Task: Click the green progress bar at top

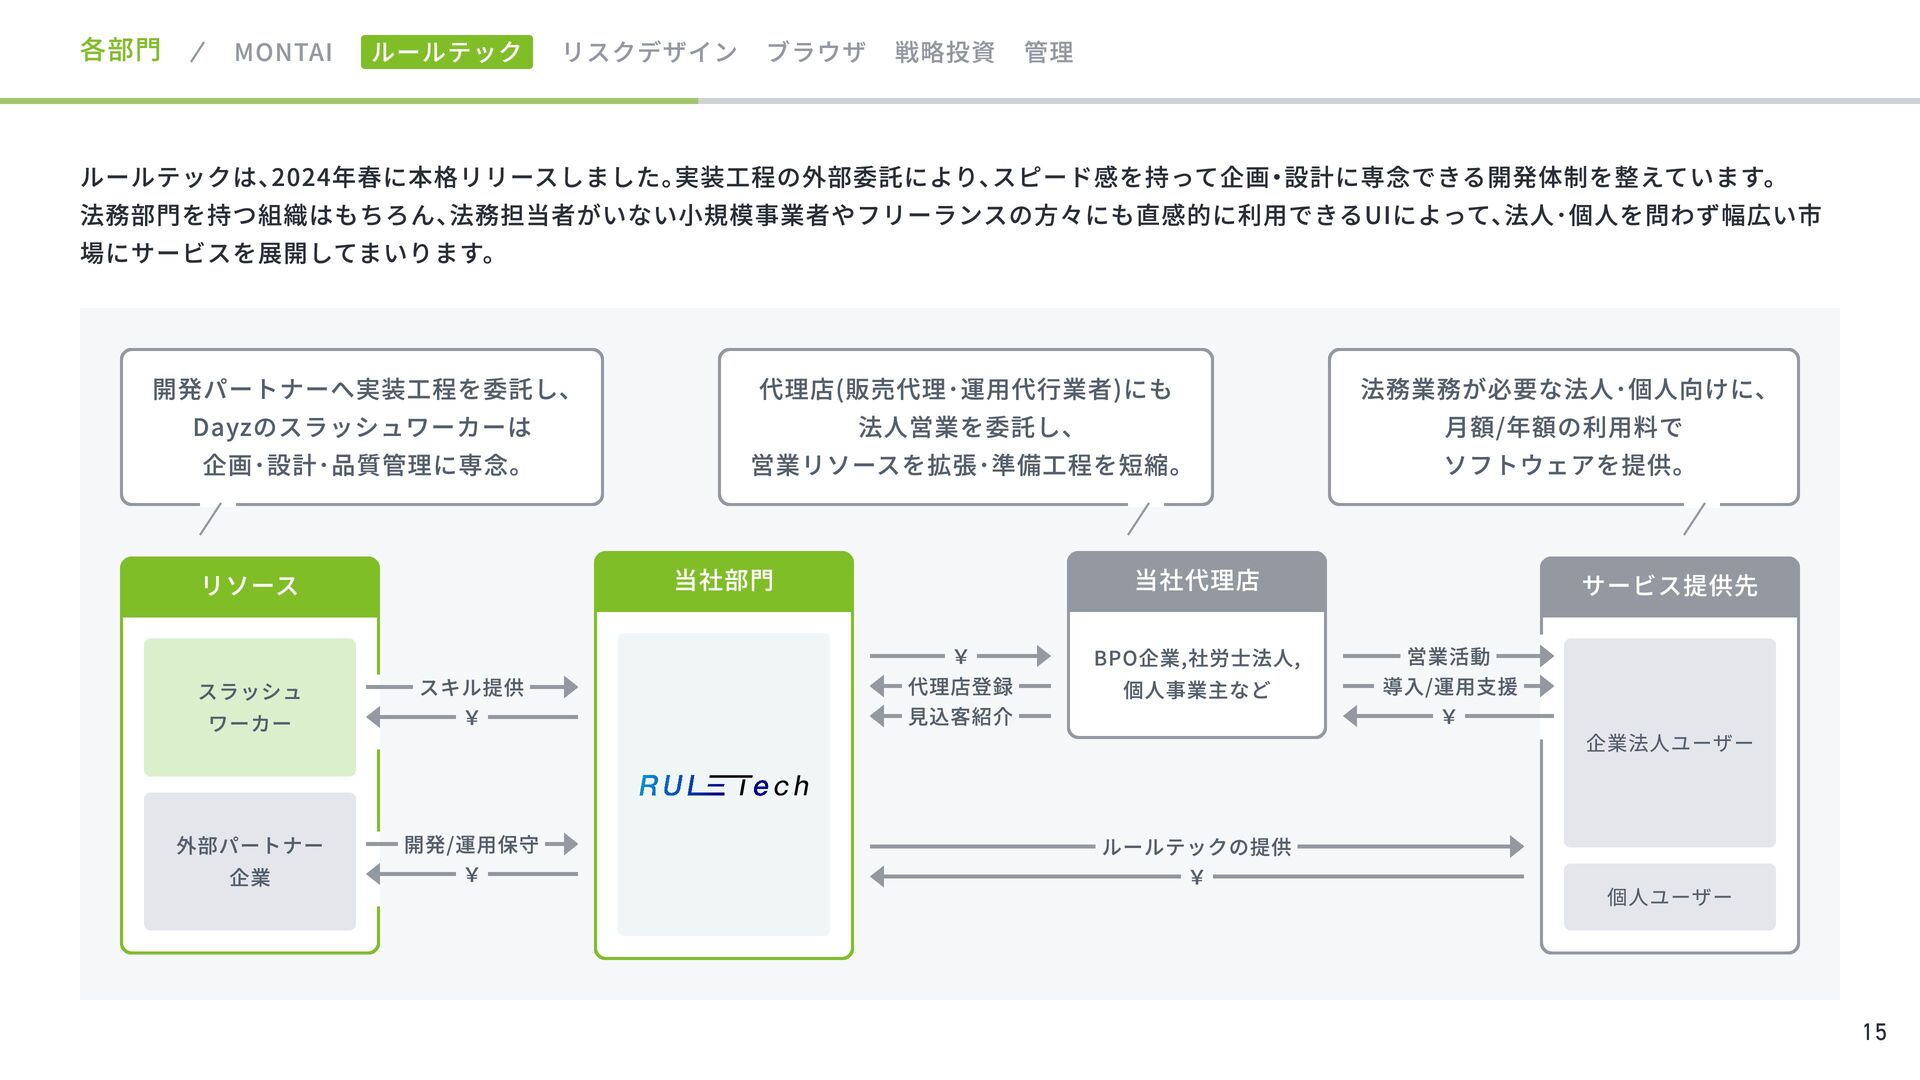Action: pyautogui.click(x=348, y=101)
